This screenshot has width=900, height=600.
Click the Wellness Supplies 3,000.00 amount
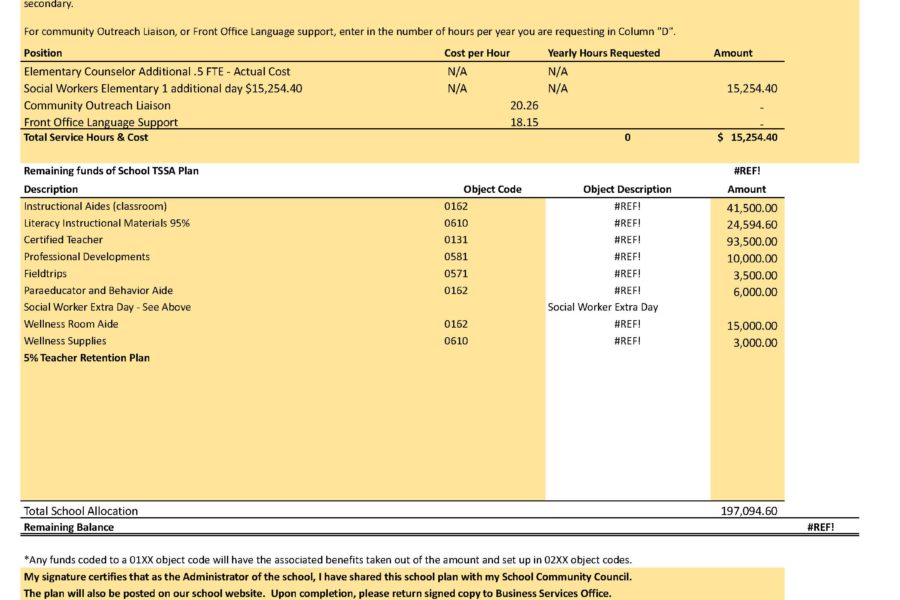755,343
